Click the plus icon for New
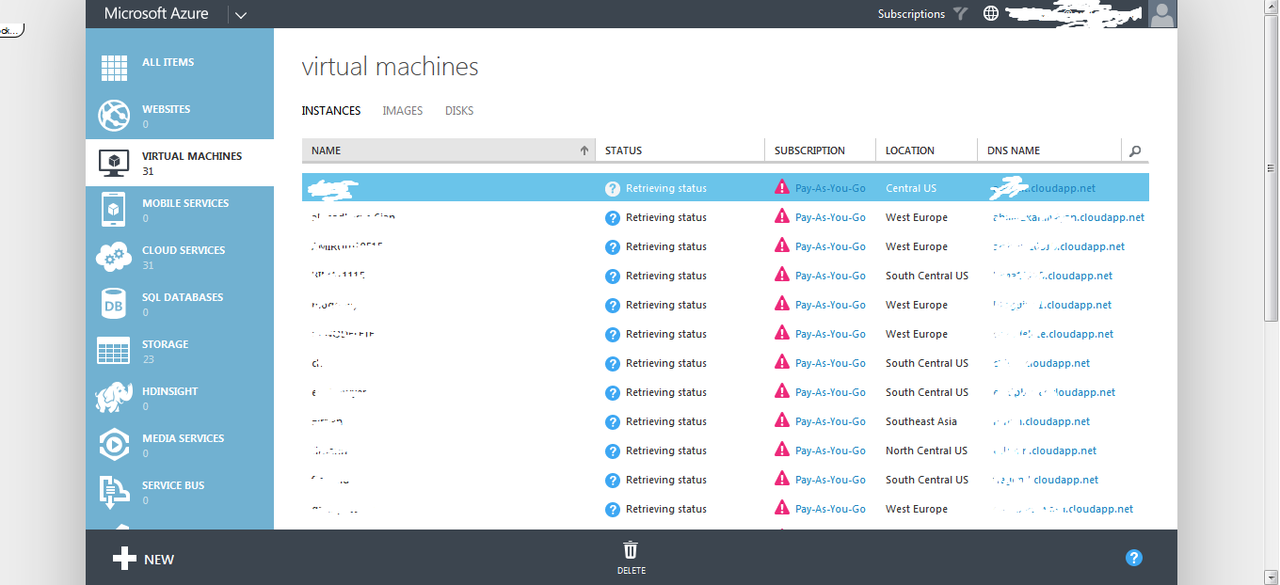Screen dimensions: 1280x585 (x=124, y=559)
